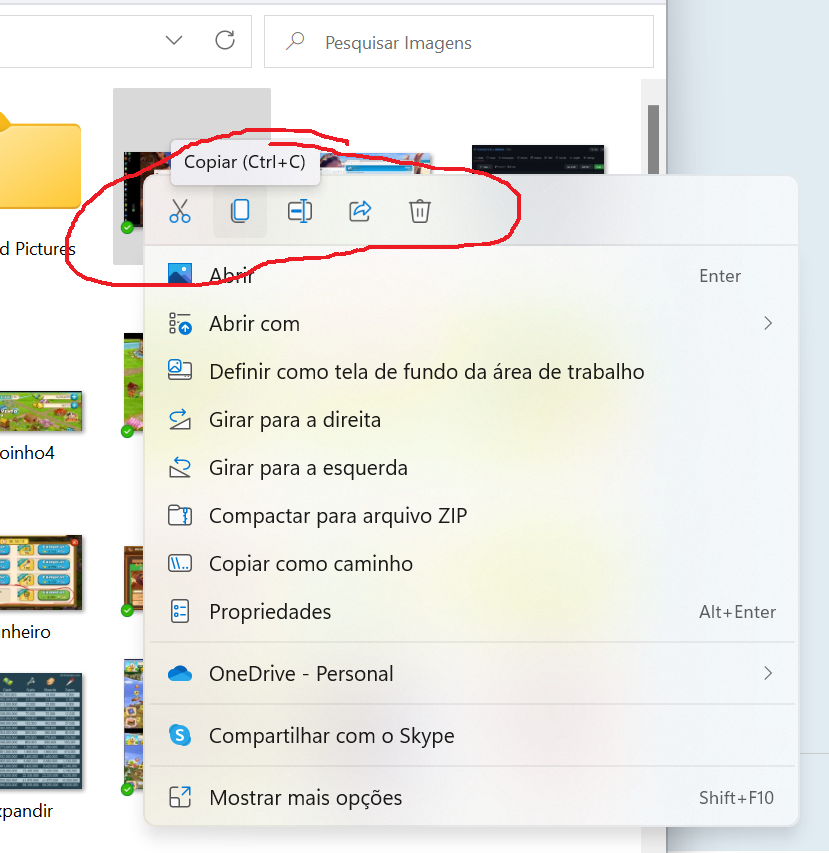The width and height of the screenshot is (829, 853).
Task: Open Propriedades from the menu
Action: [270, 612]
